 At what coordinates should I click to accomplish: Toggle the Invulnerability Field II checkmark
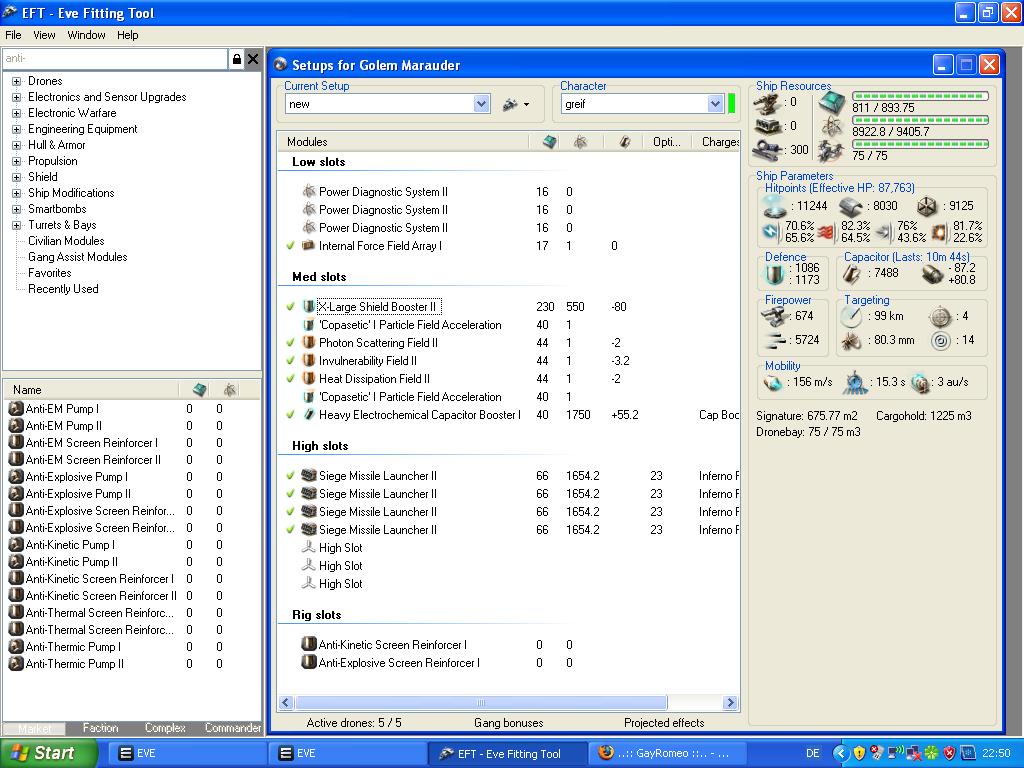[x=291, y=360]
